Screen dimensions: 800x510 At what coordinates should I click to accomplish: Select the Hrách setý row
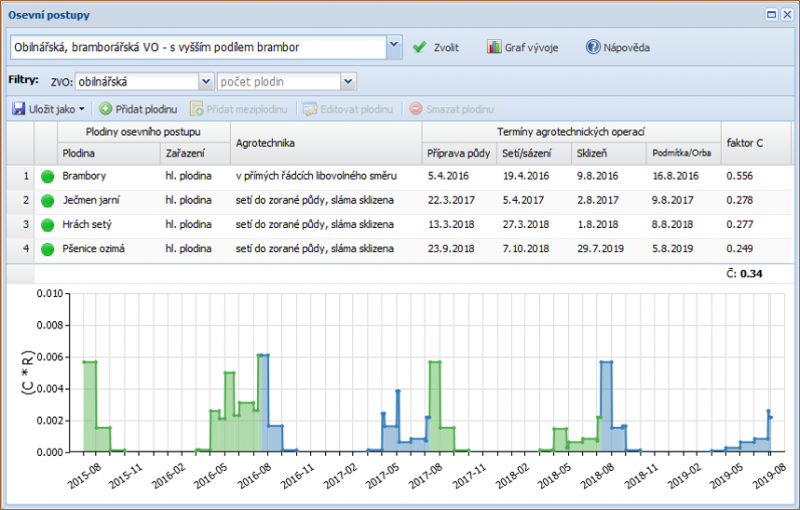pyautogui.click(x=87, y=222)
